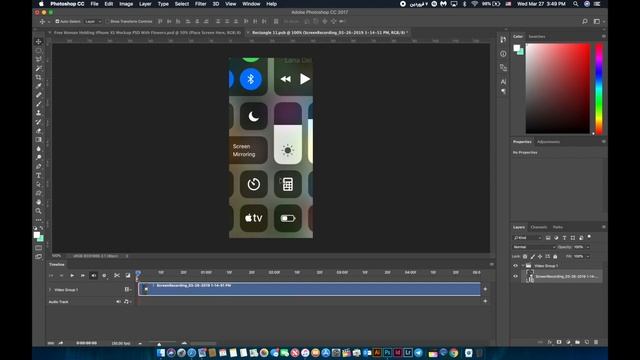Image resolution: width=640 pixels, height=360 pixels.
Task: Click the hue spectrum slider
Action: click(599, 89)
